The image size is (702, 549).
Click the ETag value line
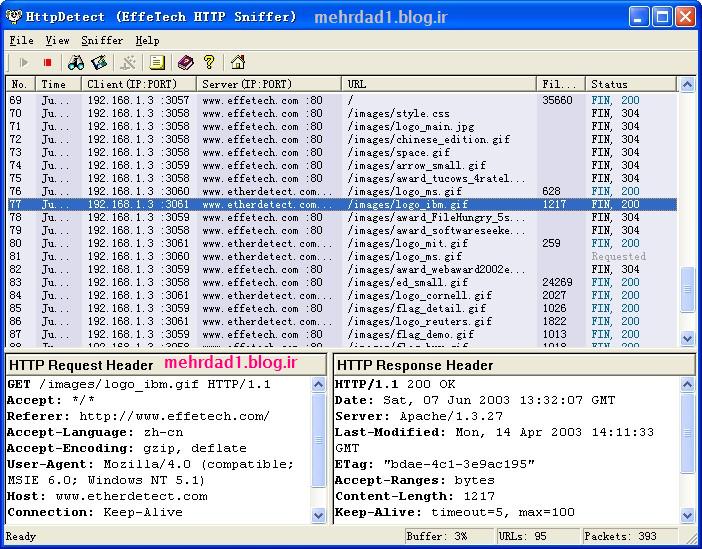(435, 464)
